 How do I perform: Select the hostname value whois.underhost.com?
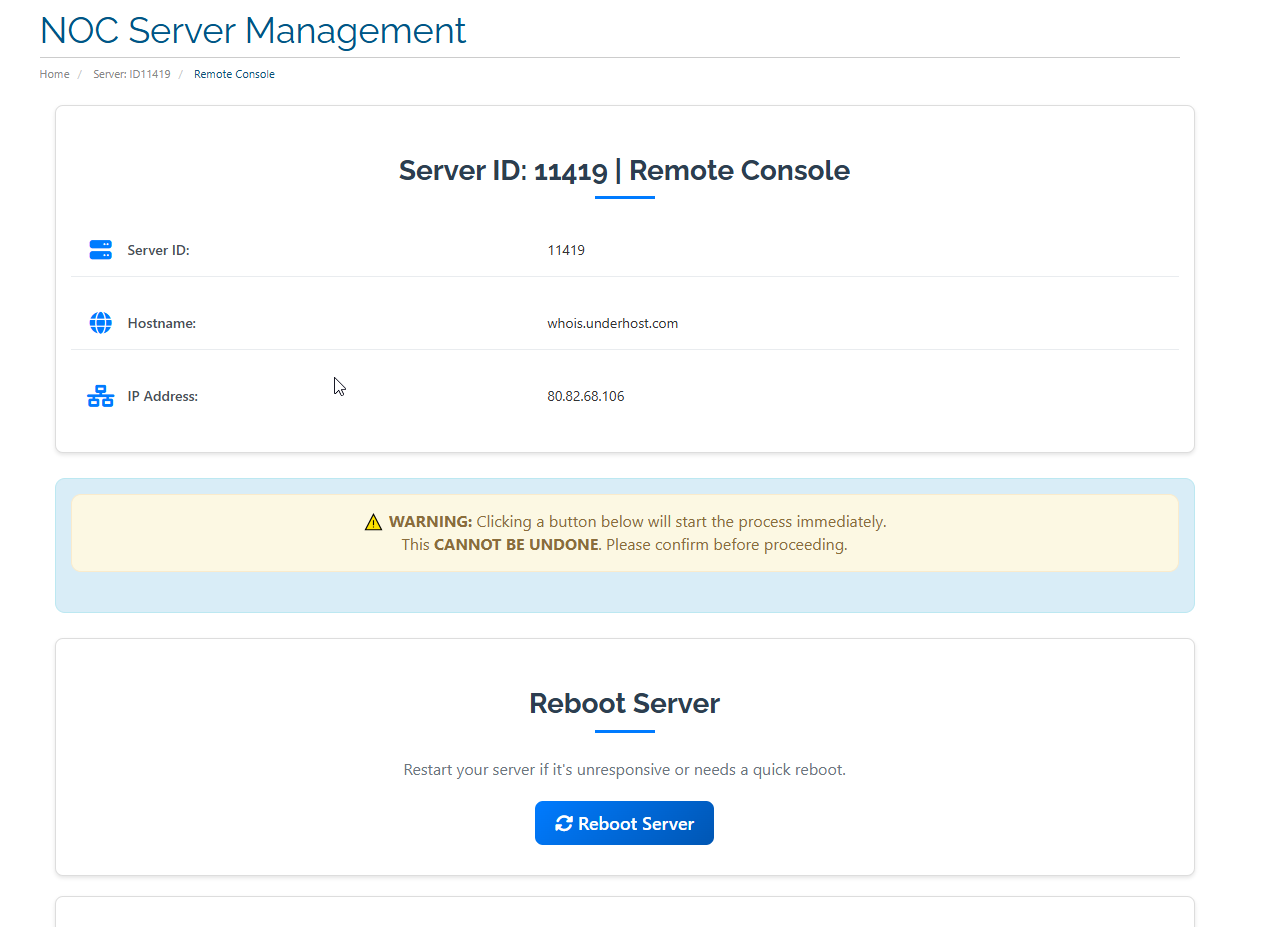[613, 322]
